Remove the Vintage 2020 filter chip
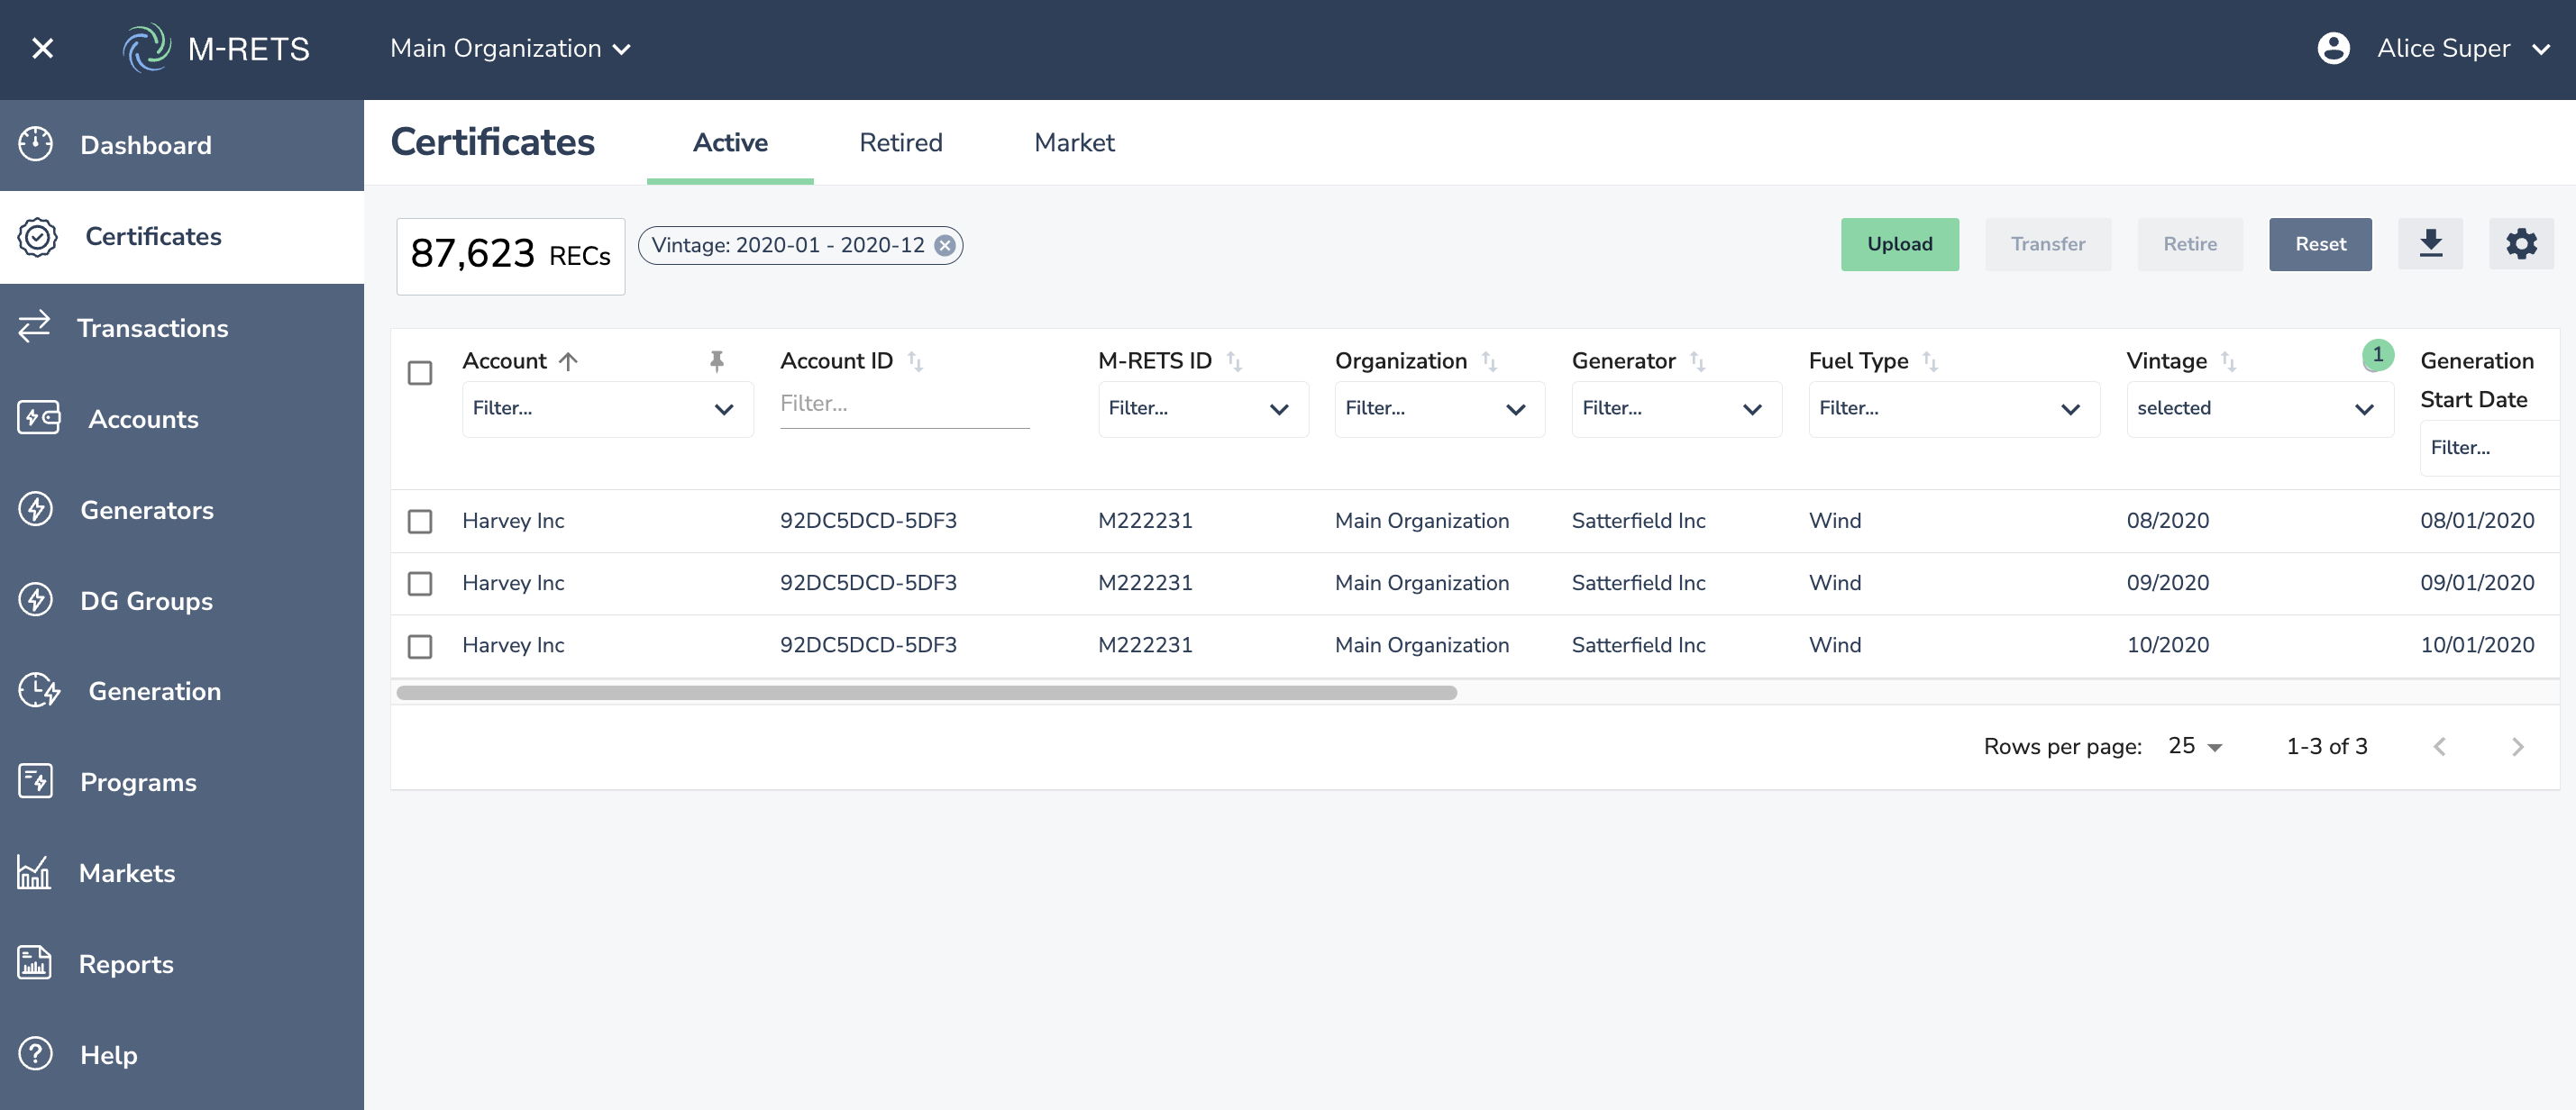 (x=944, y=246)
